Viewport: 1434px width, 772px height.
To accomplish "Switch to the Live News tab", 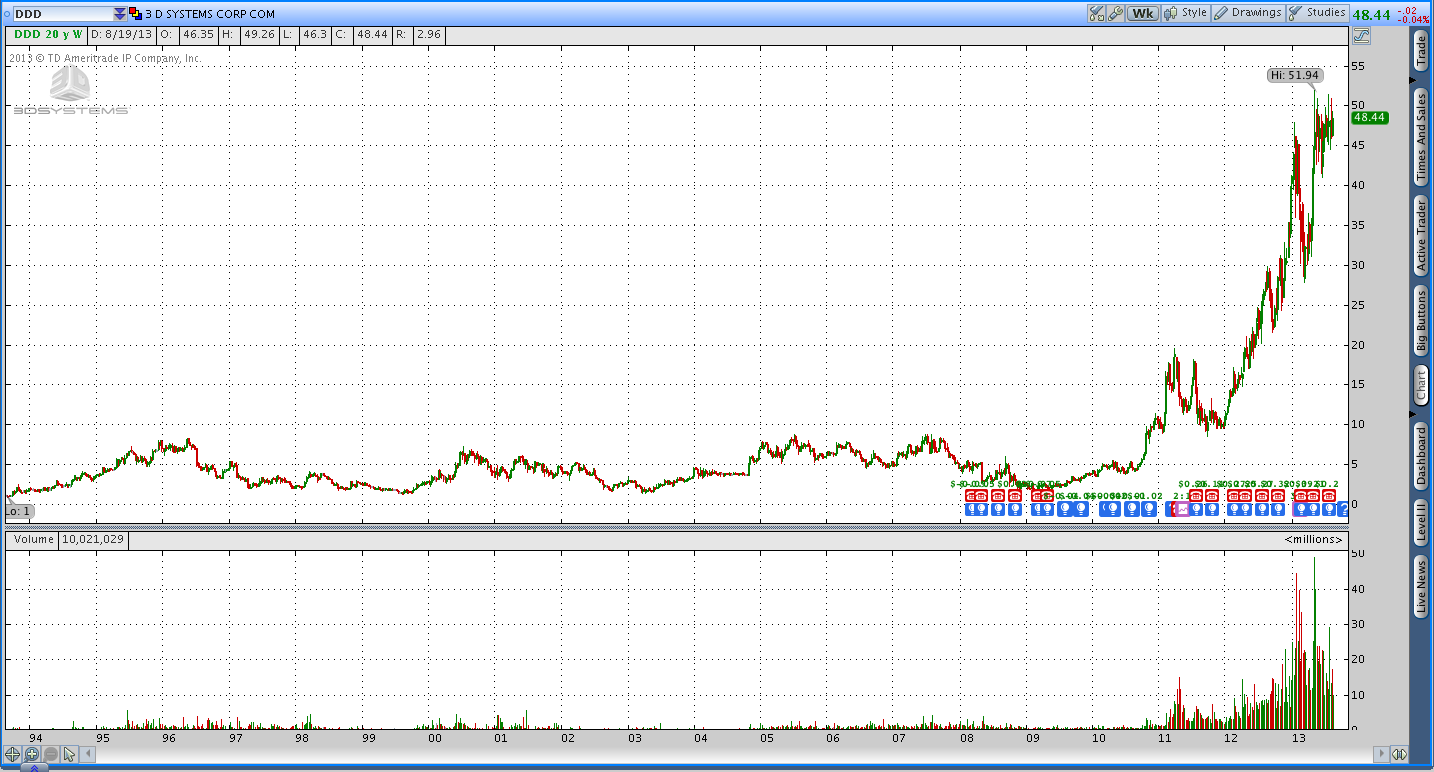I will (x=1421, y=587).
